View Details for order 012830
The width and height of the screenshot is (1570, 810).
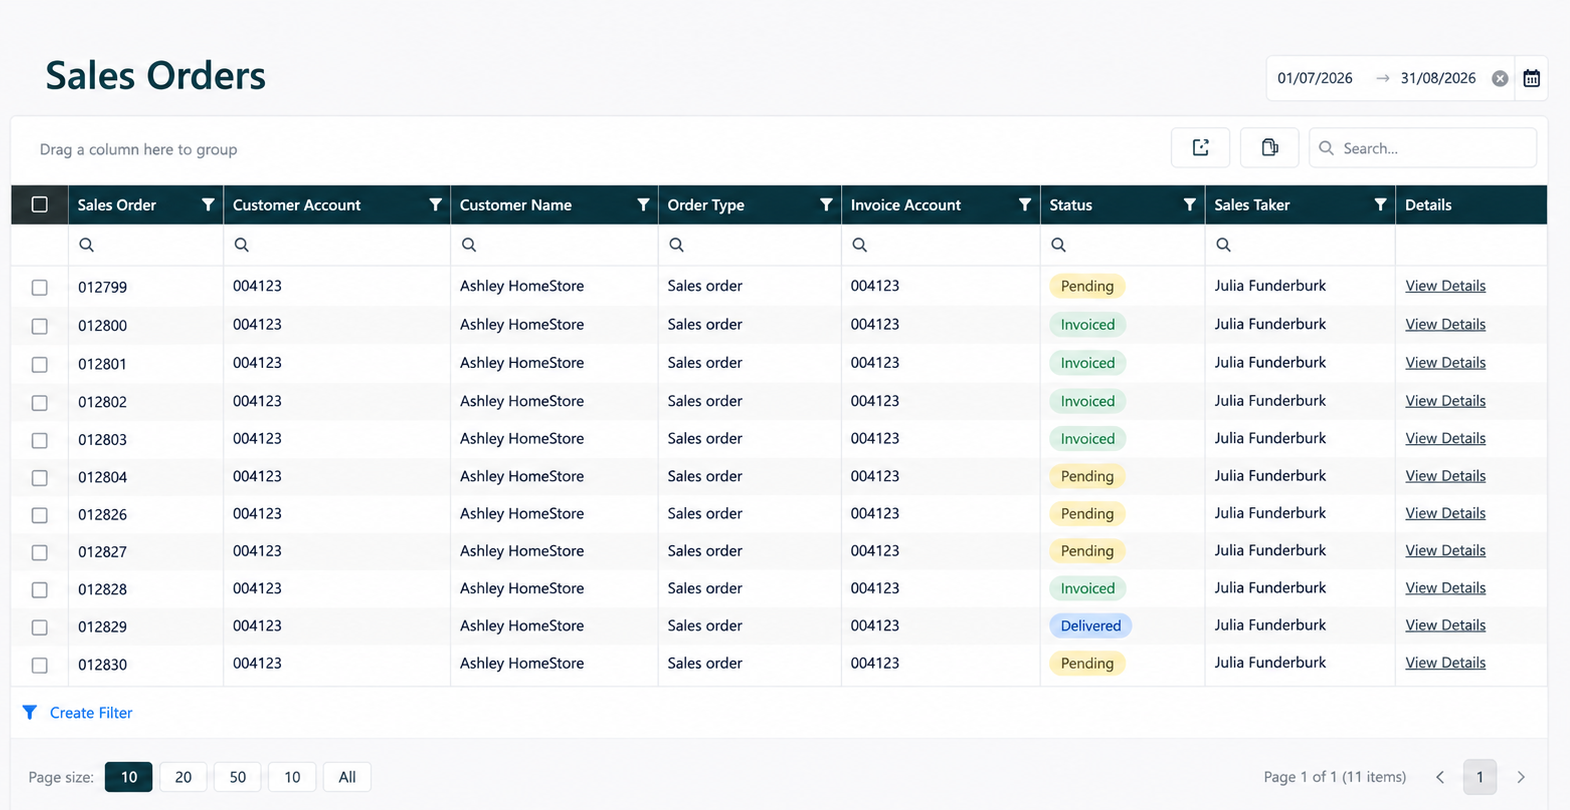[1445, 662]
